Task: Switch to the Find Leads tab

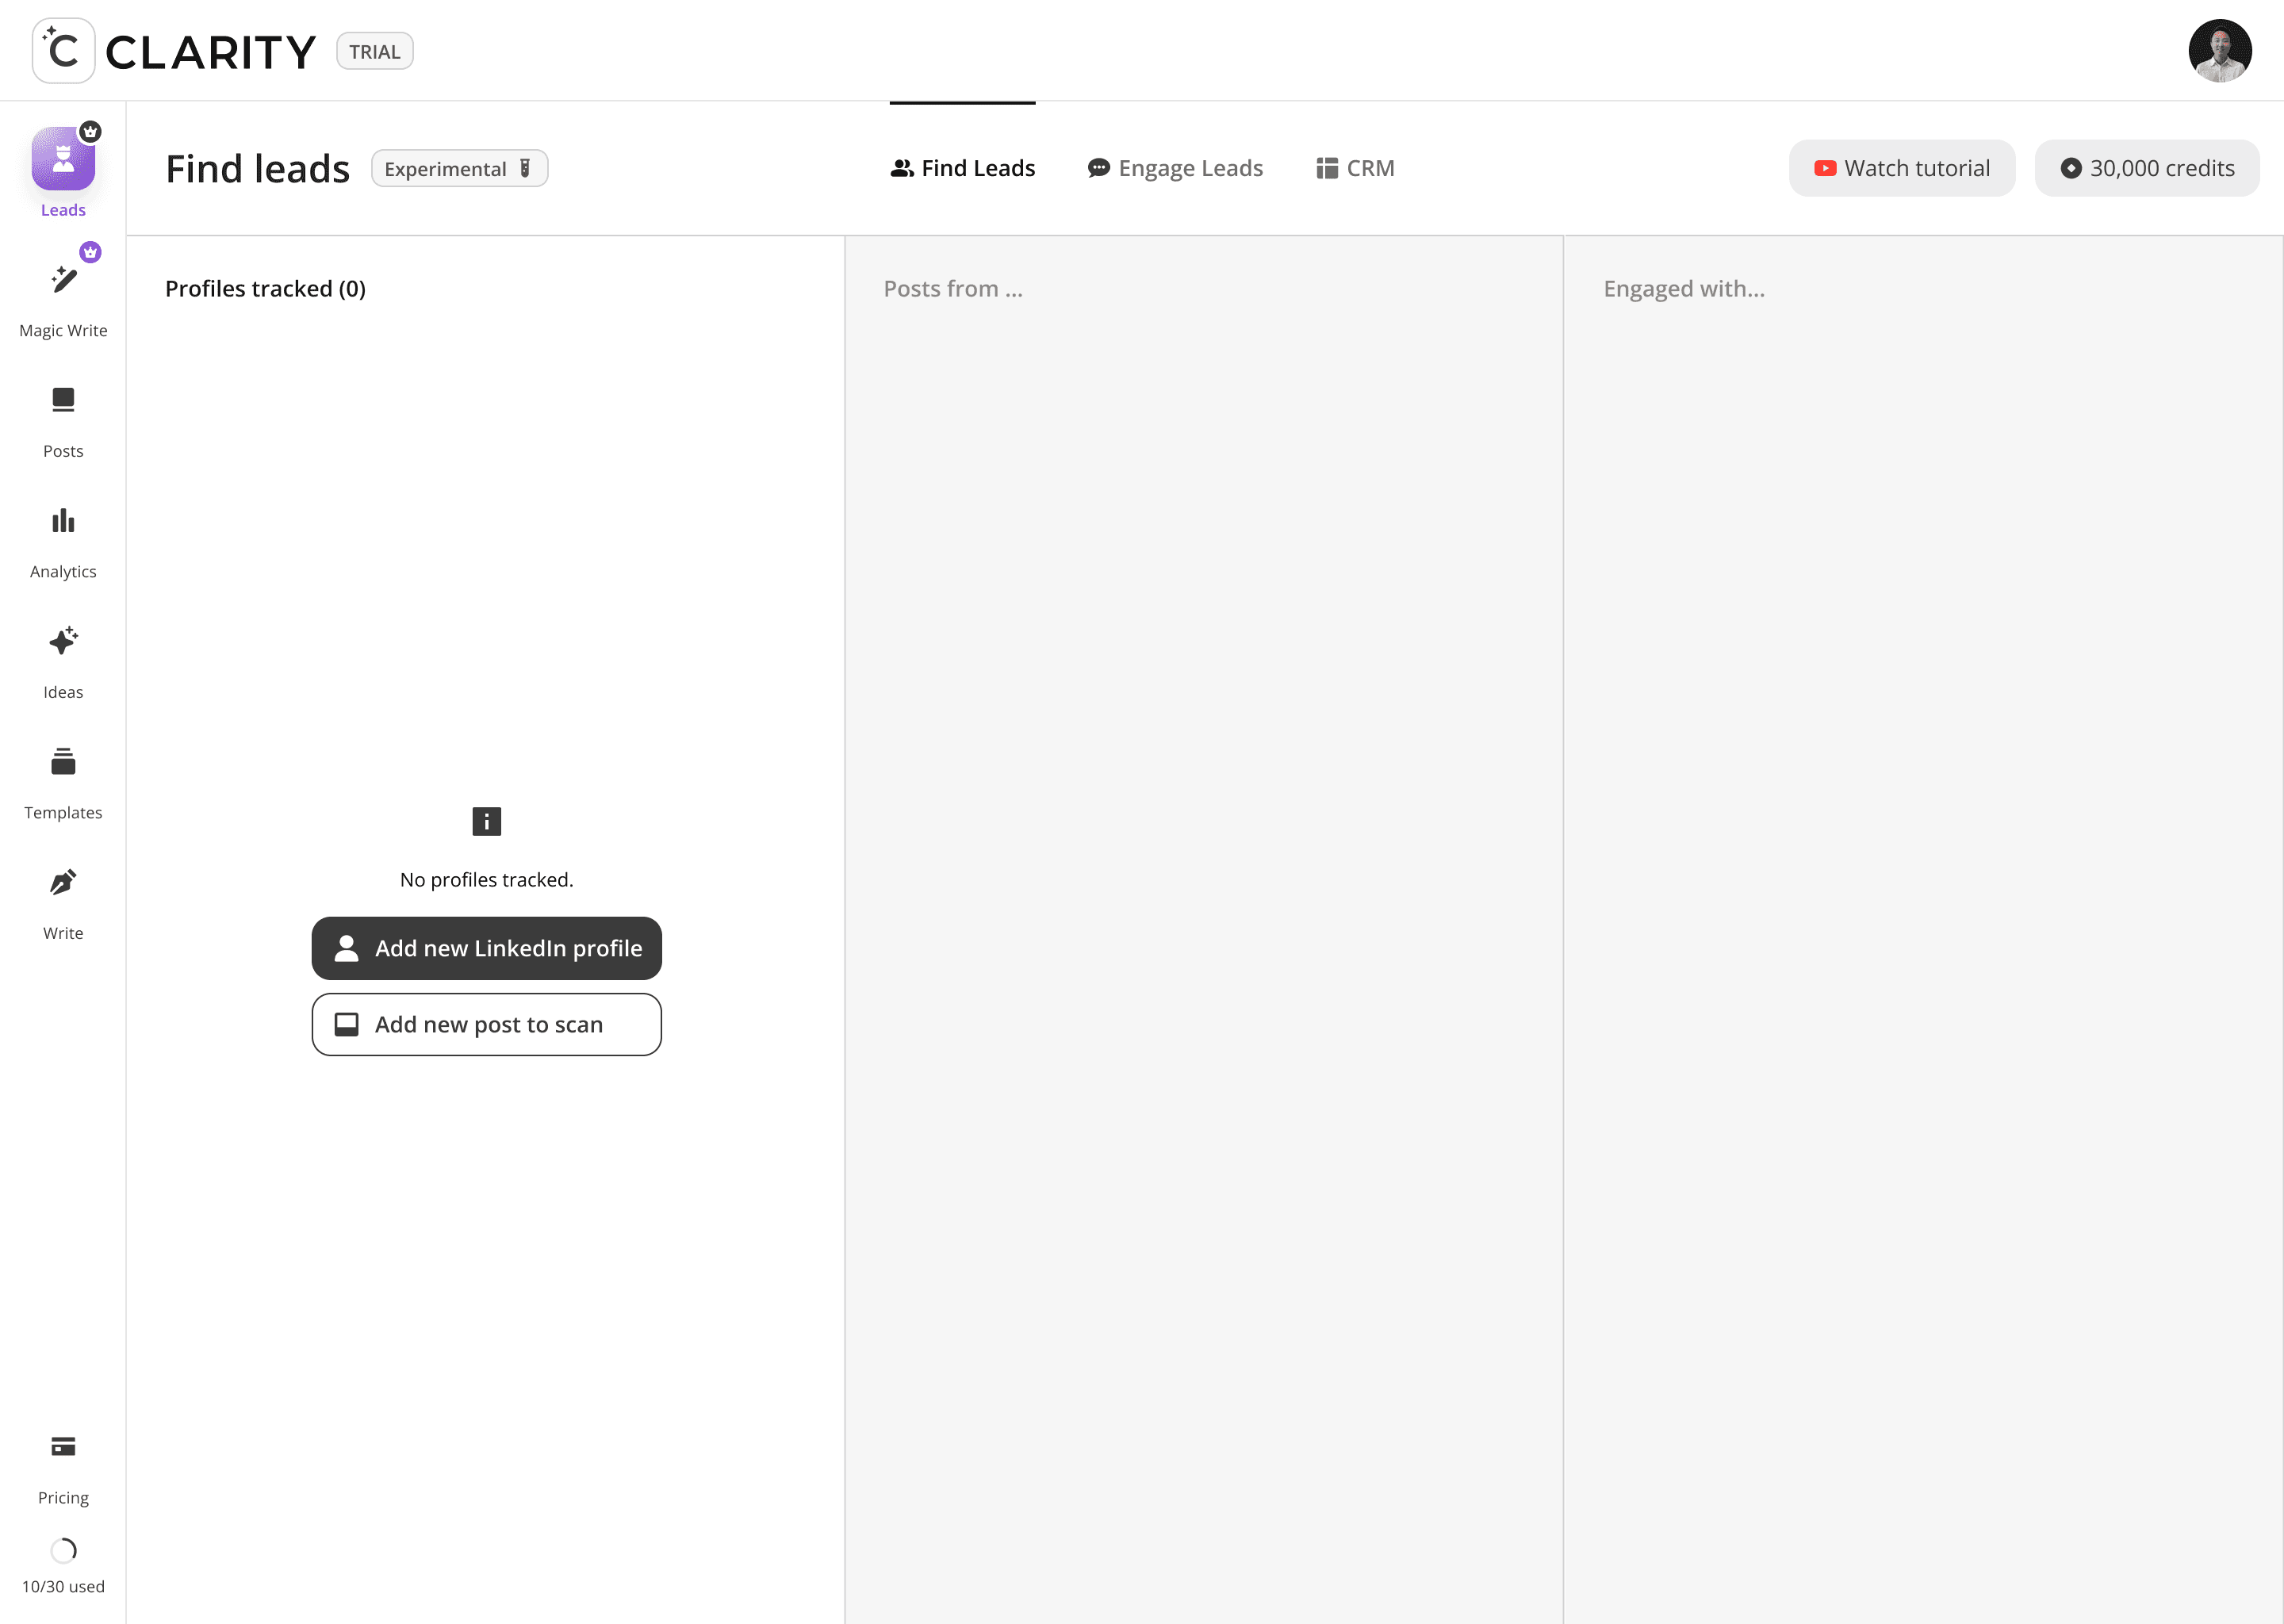Action: click(963, 168)
